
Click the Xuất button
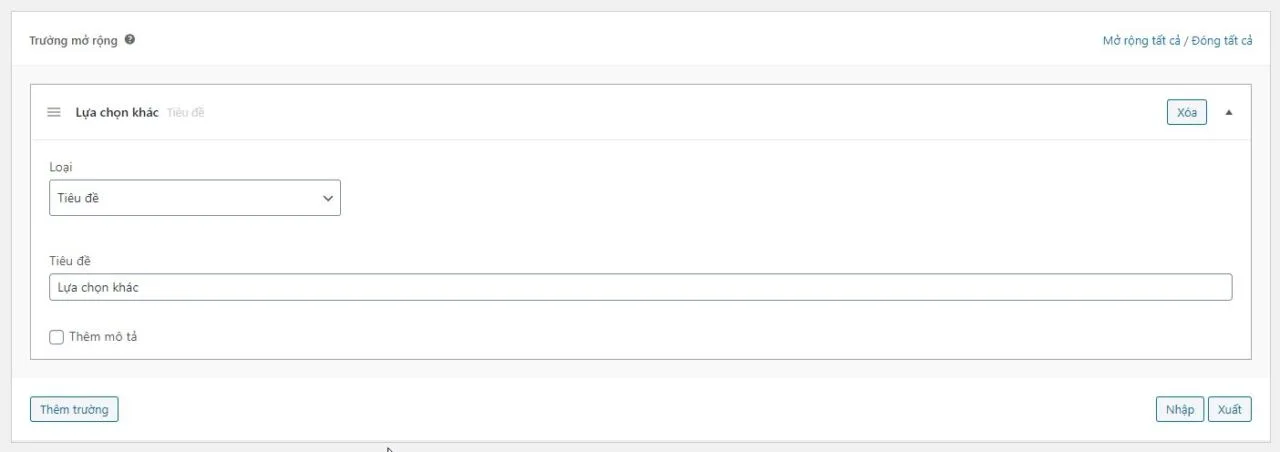(x=1230, y=409)
